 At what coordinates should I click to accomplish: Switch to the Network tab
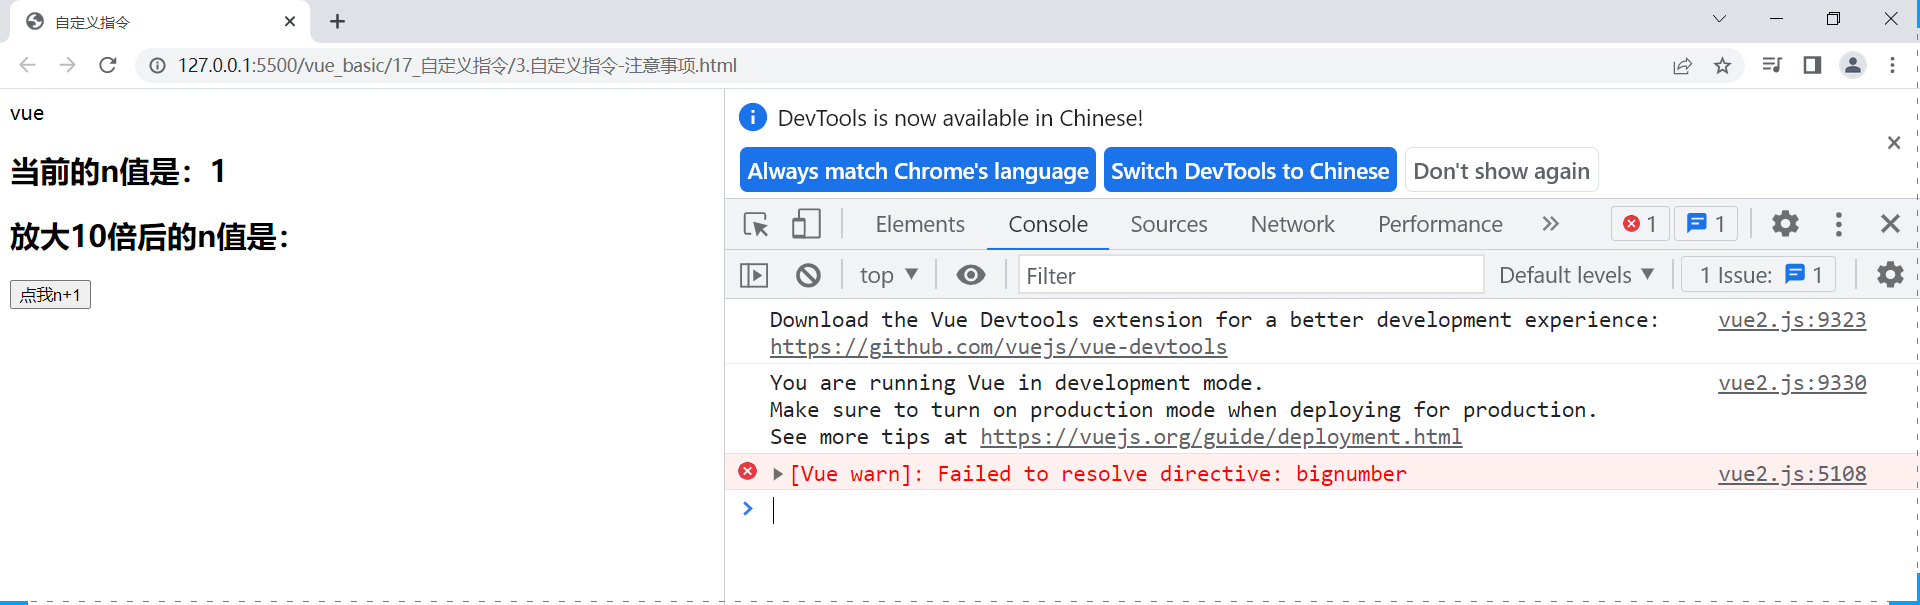coord(1292,224)
